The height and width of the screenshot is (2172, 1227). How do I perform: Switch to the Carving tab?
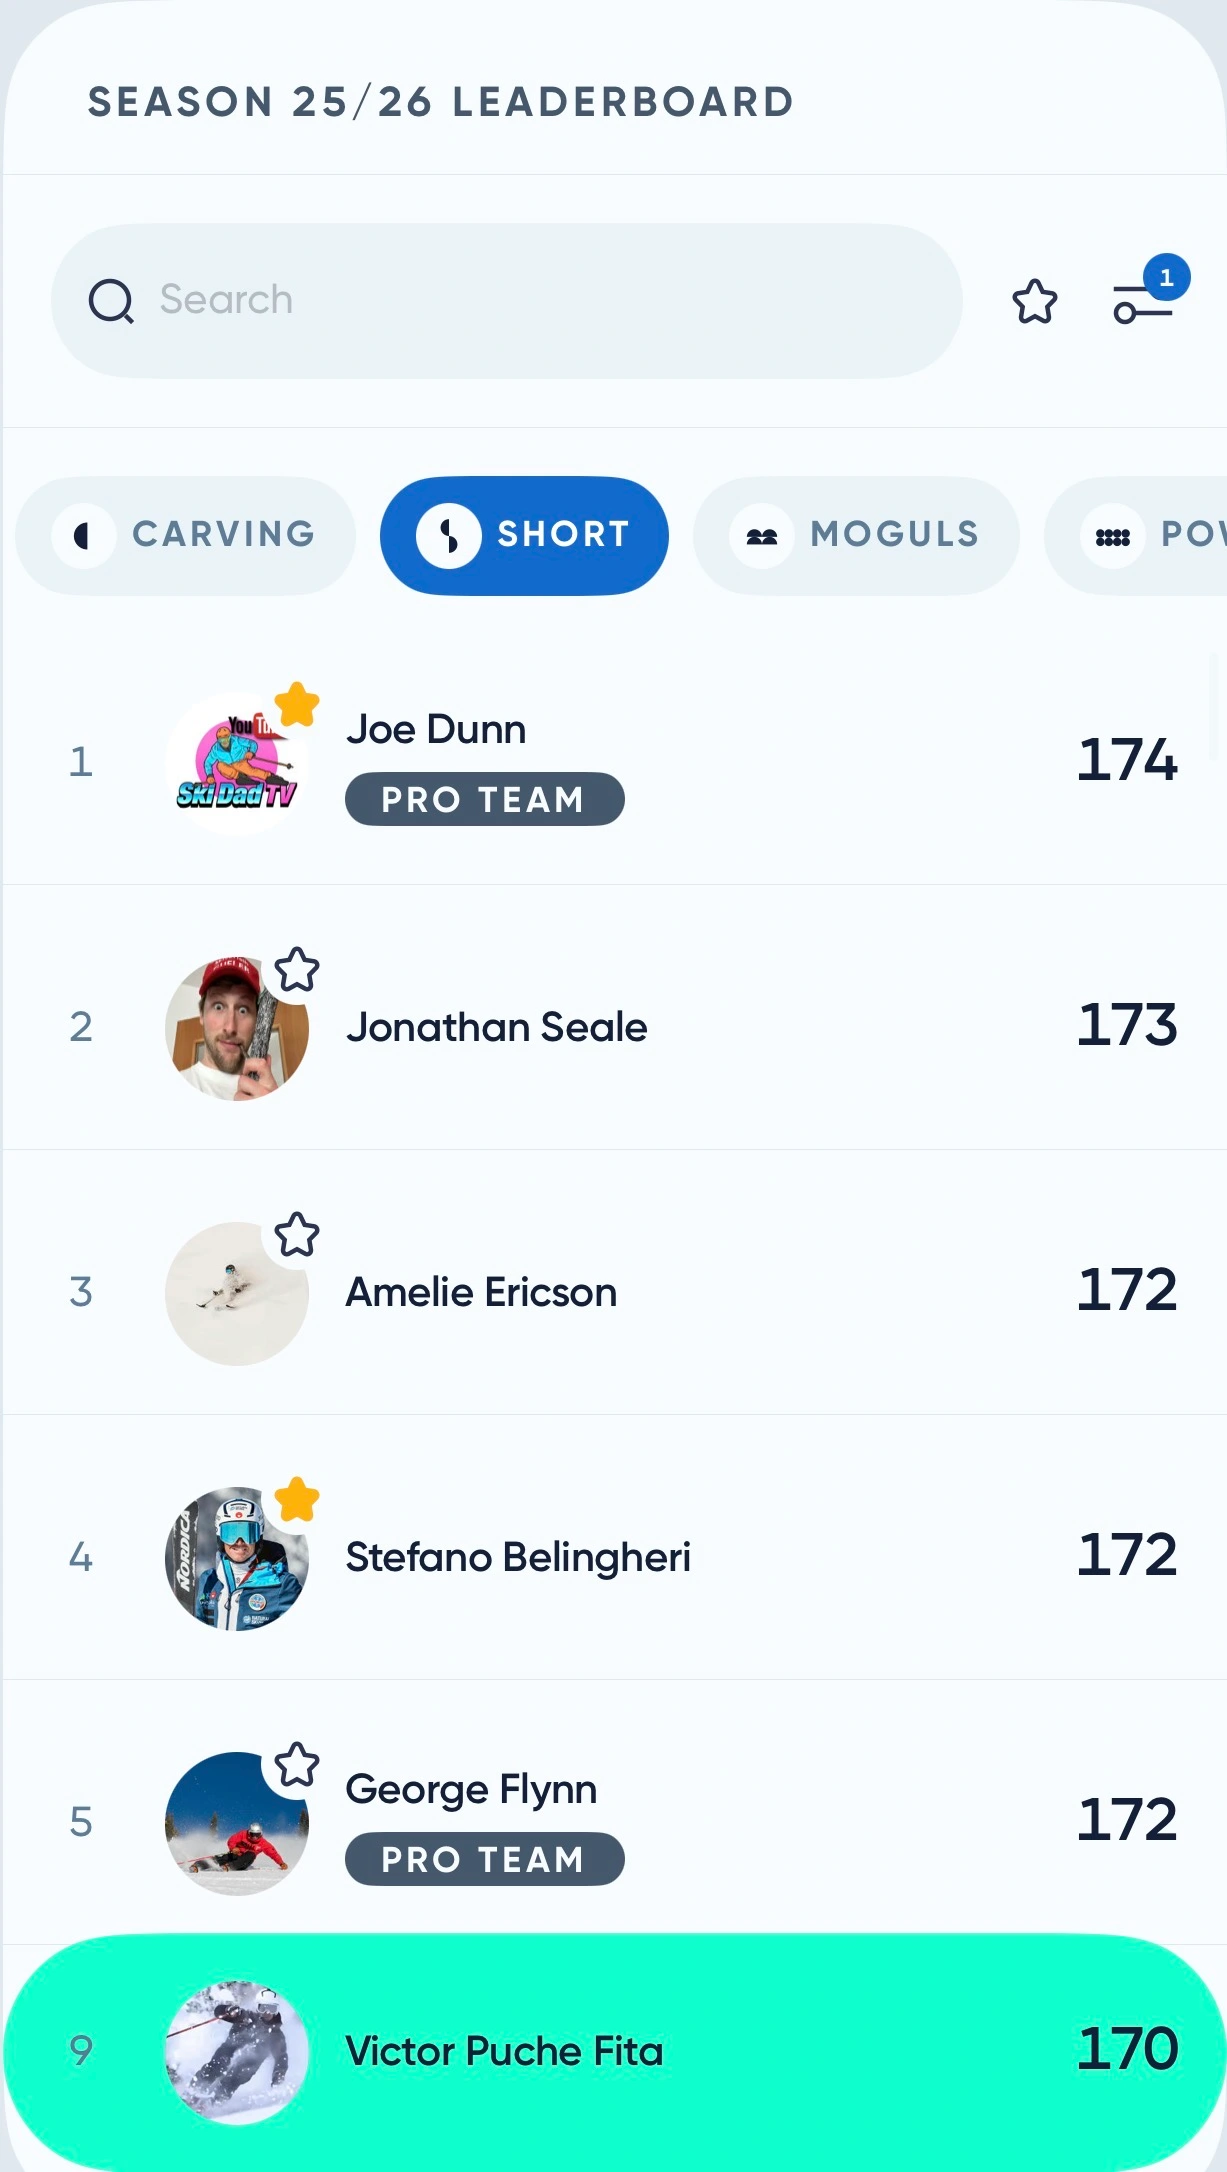186,535
